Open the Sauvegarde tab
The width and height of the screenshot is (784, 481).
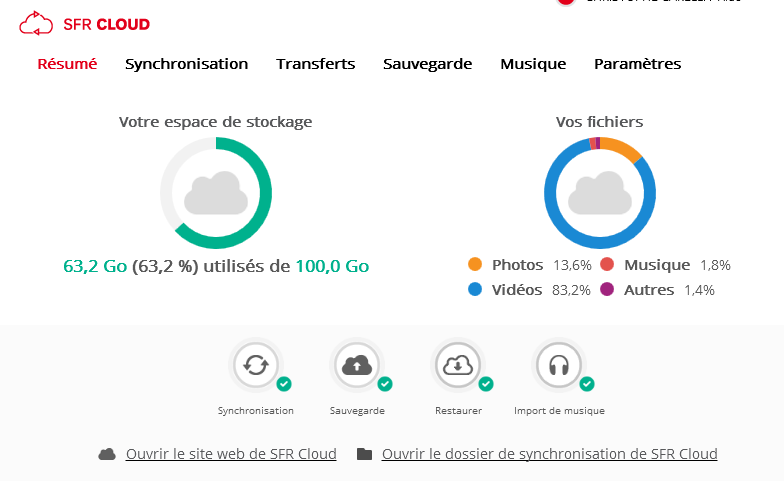[x=427, y=64]
